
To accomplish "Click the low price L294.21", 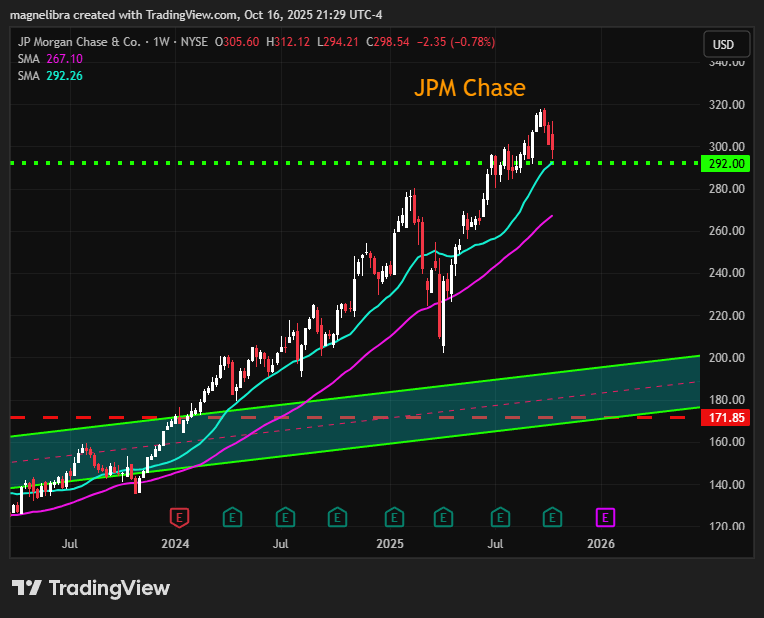I will [338, 42].
